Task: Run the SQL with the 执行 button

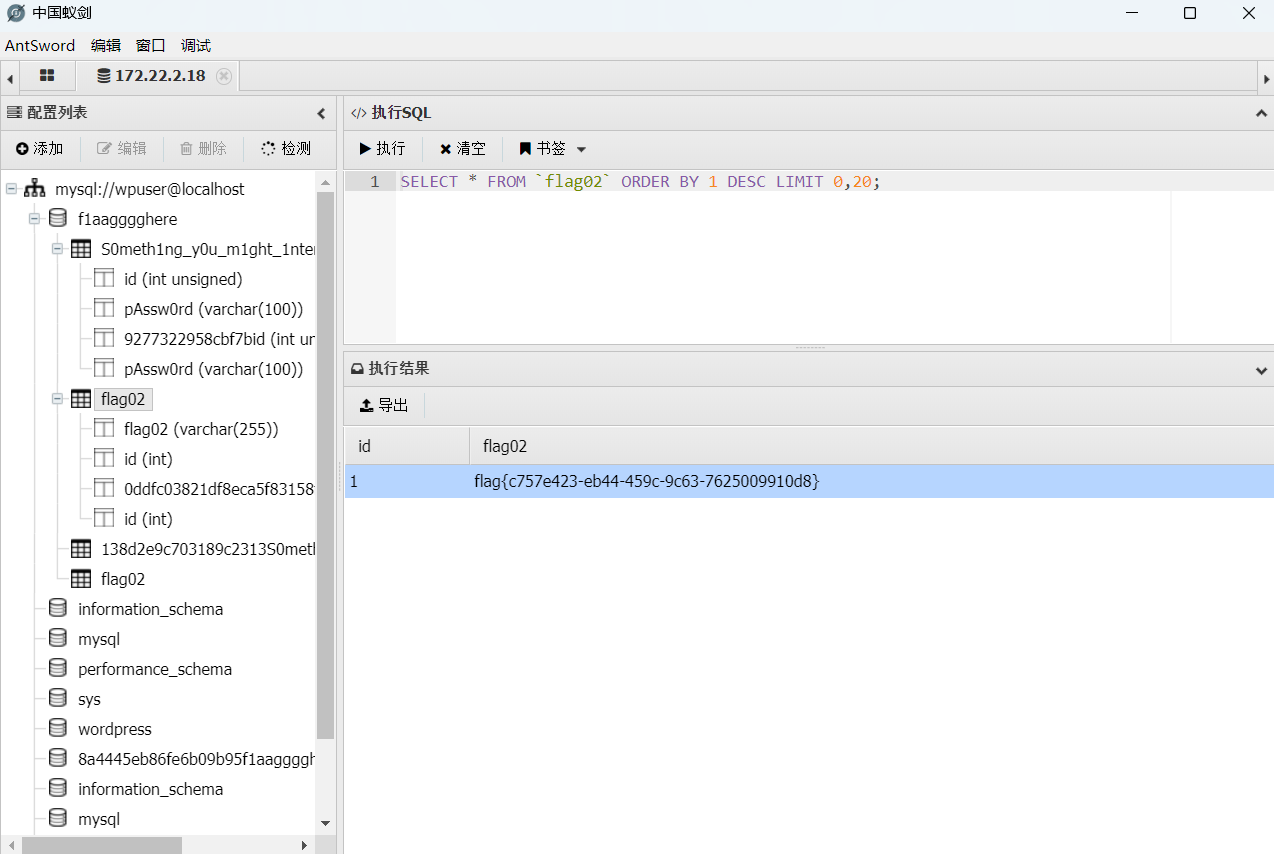Action: 383,148
